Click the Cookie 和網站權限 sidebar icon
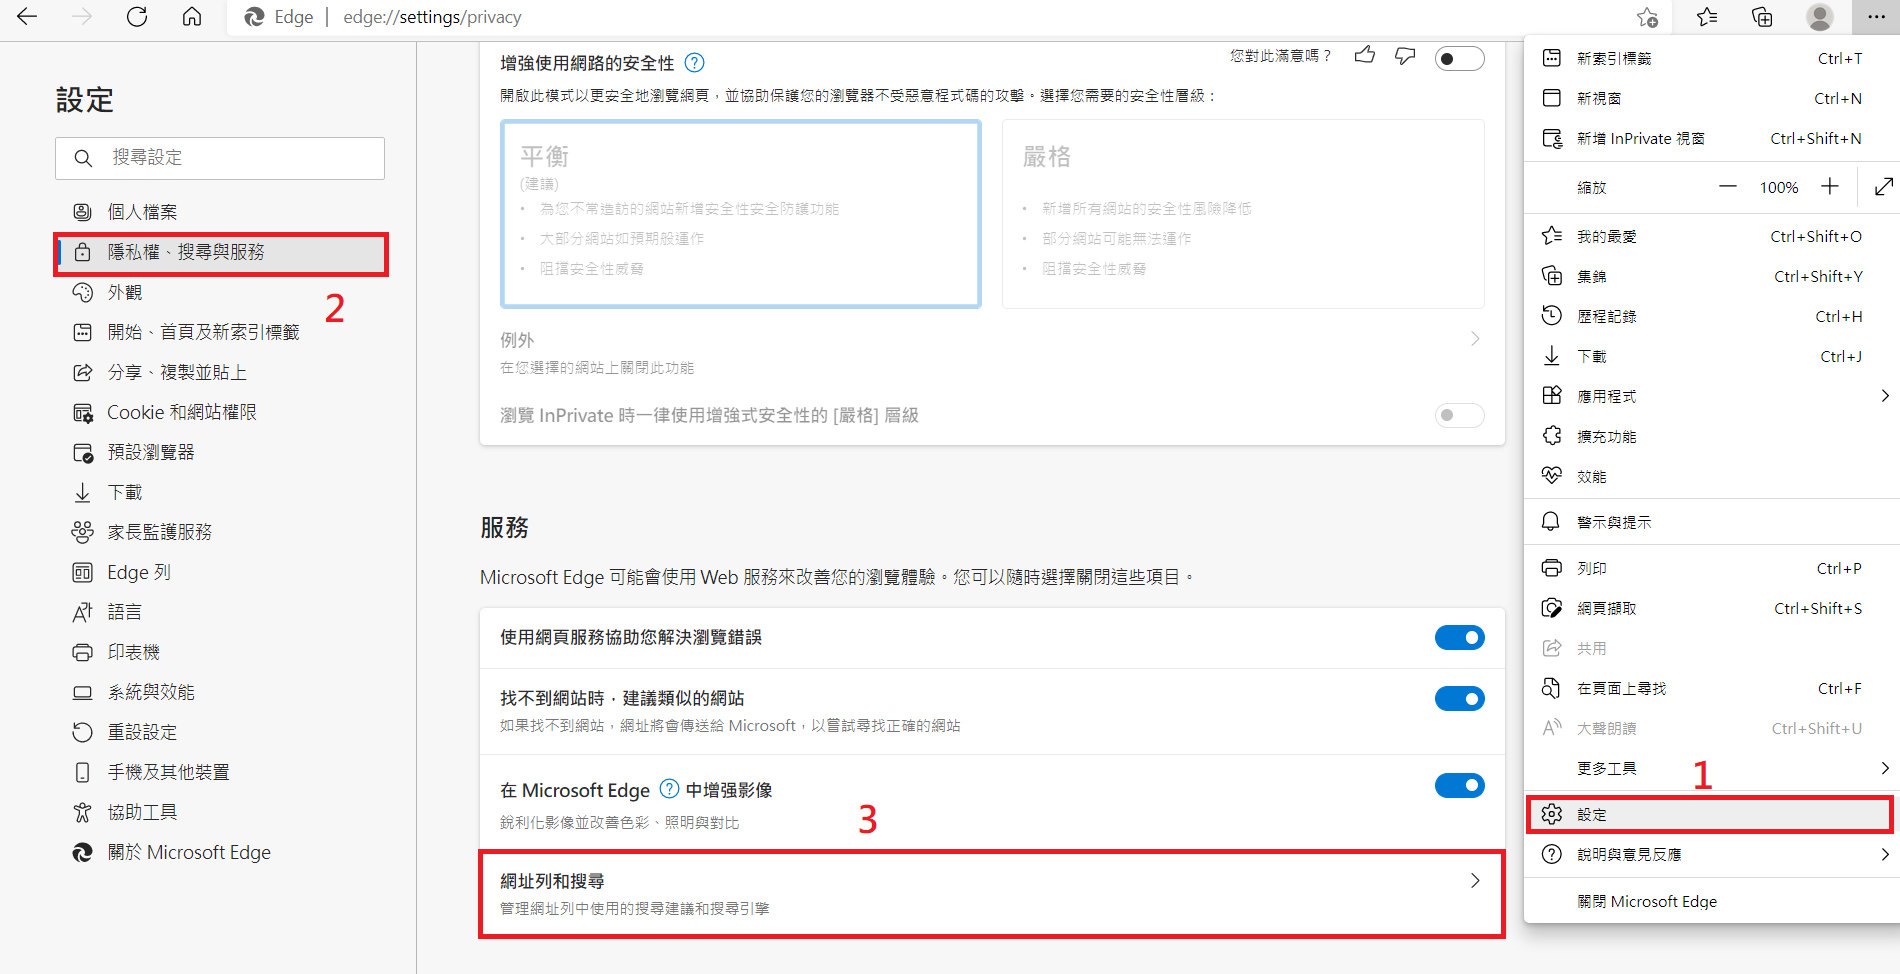 pos(83,413)
